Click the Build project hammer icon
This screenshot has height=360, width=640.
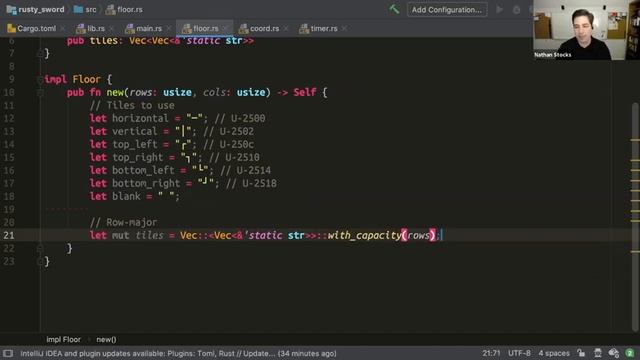point(394,9)
